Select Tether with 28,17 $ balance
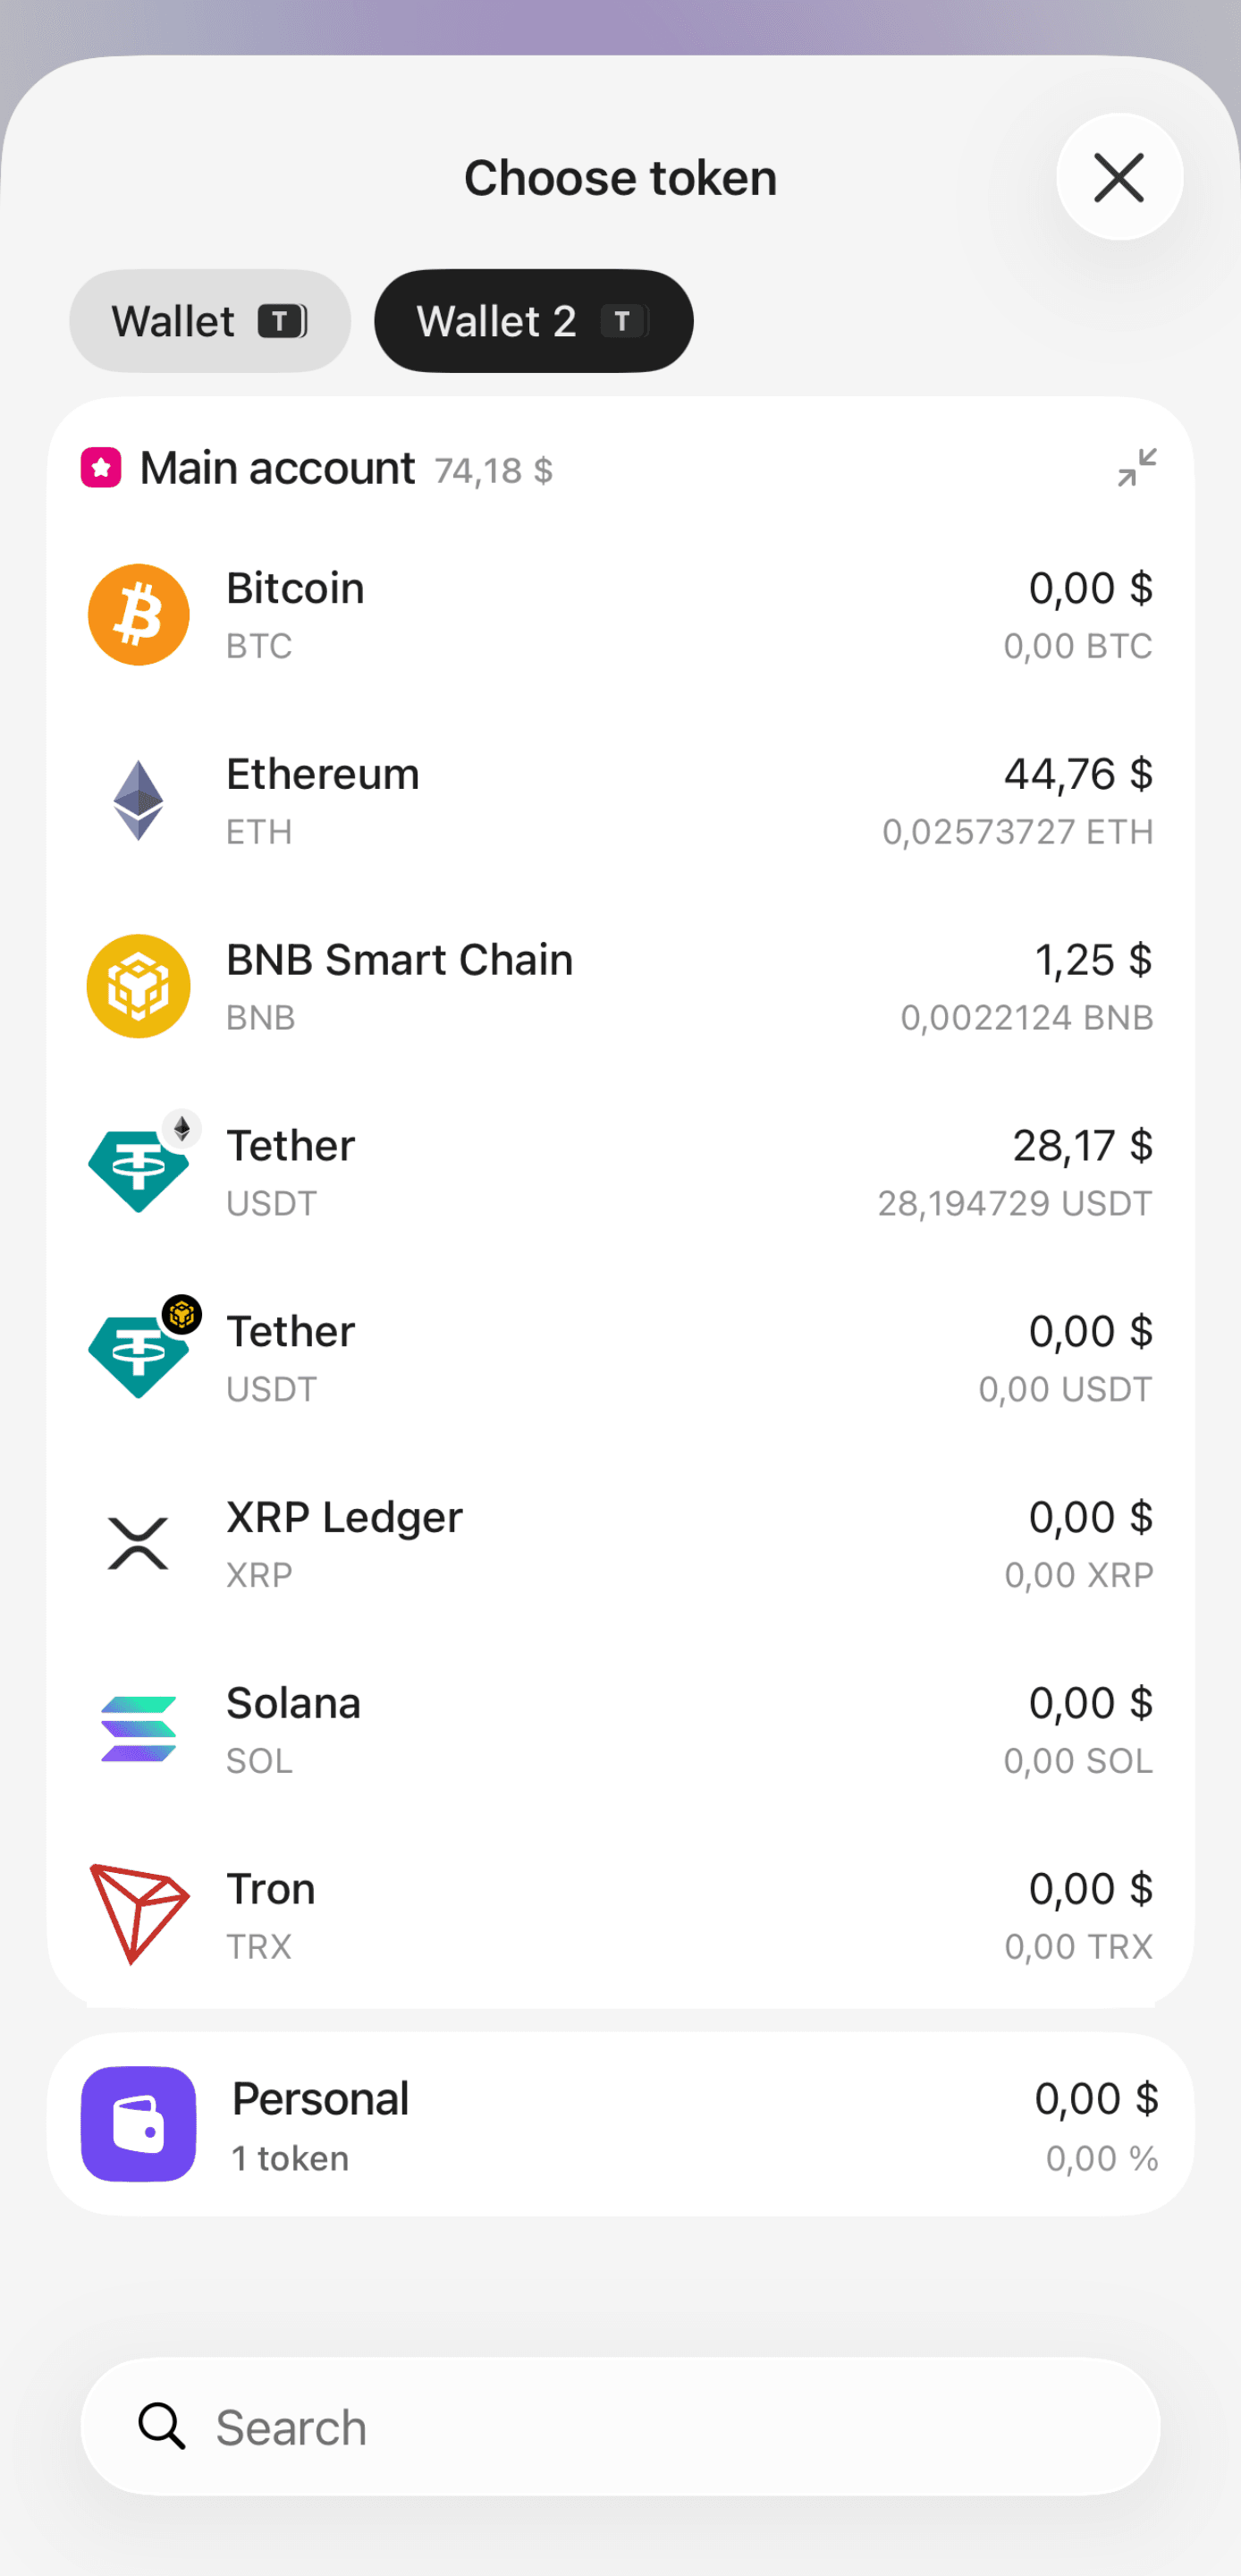The height and width of the screenshot is (2576, 1241). click(620, 1171)
